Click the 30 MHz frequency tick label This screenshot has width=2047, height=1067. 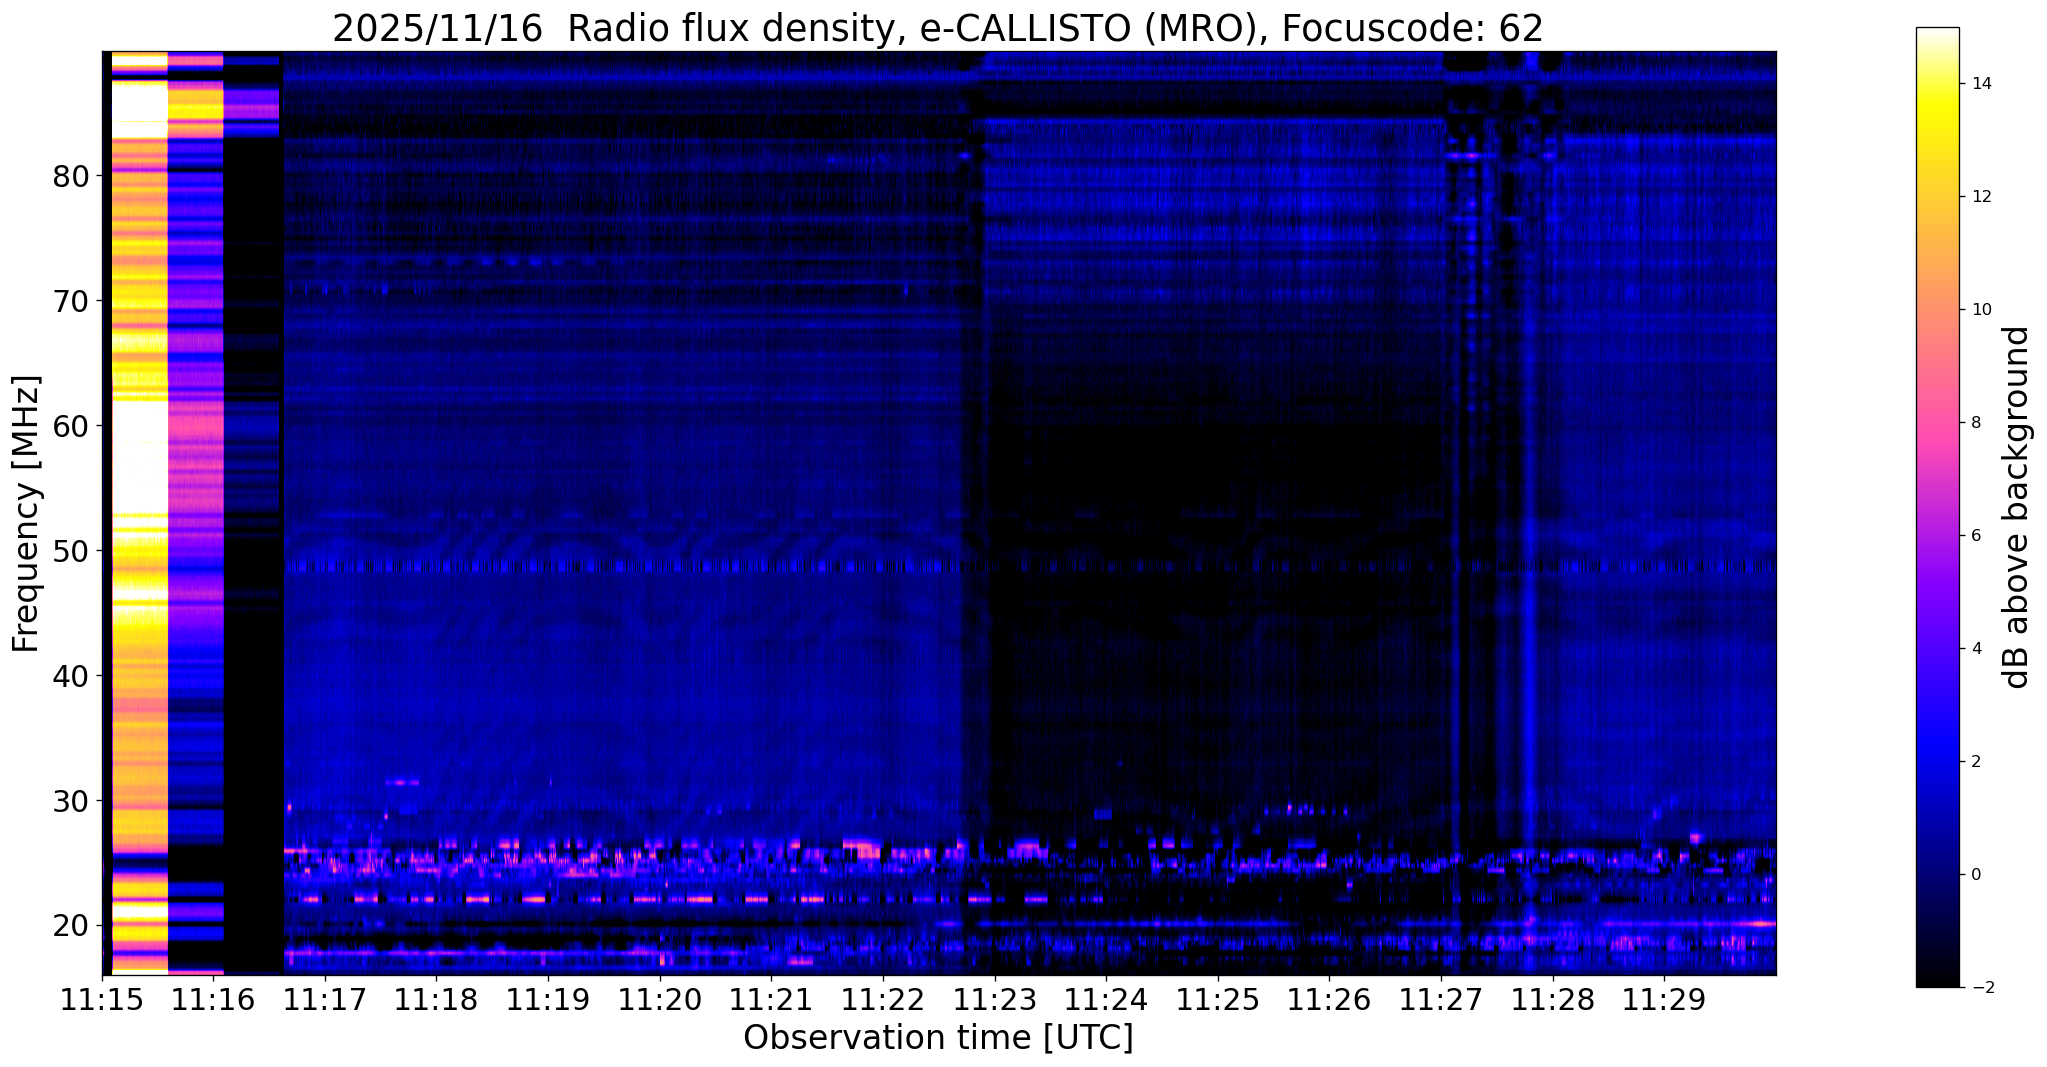(70, 801)
